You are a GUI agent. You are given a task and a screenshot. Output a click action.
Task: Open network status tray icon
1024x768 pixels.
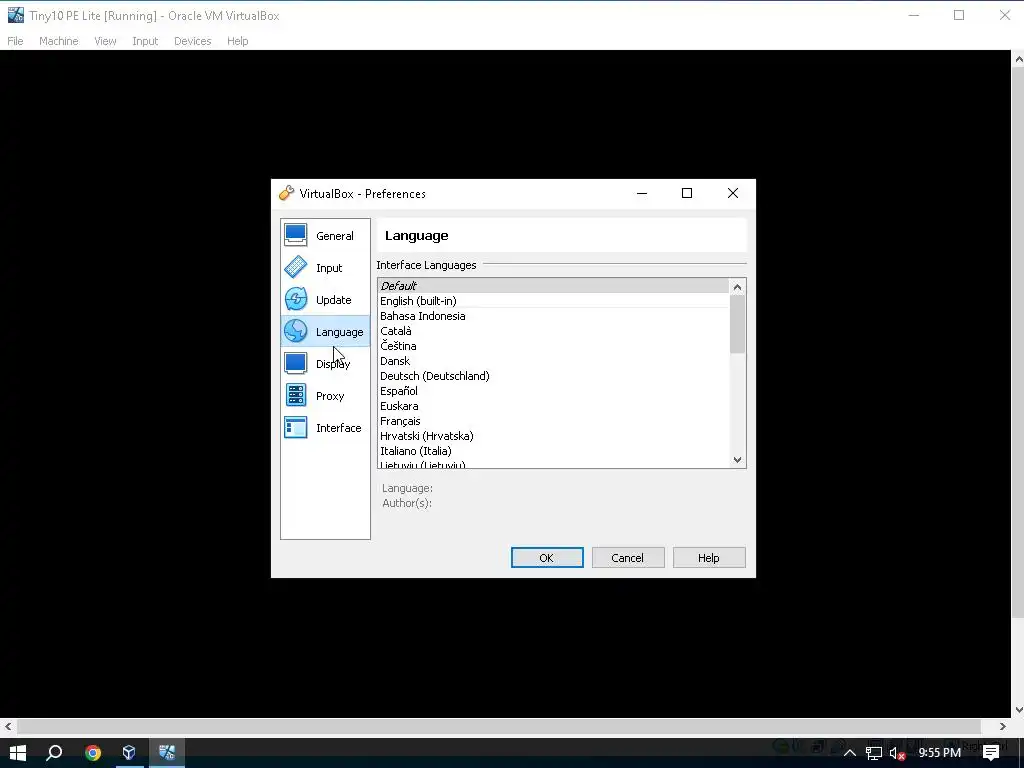[x=874, y=753]
